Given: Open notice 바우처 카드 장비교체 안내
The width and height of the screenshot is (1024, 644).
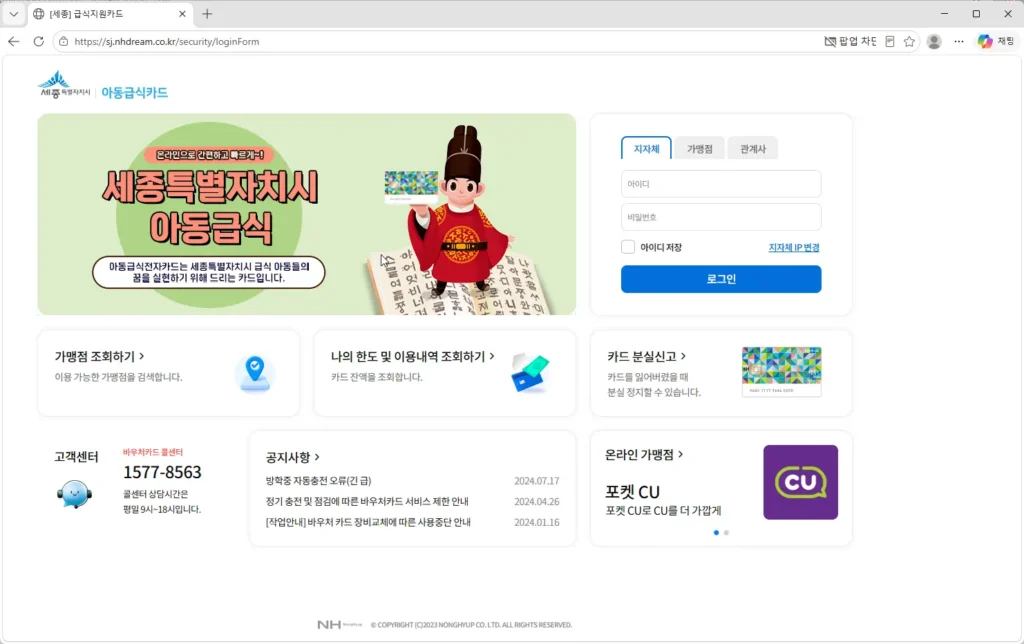Looking at the screenshot, I should (x=368, y=523).
